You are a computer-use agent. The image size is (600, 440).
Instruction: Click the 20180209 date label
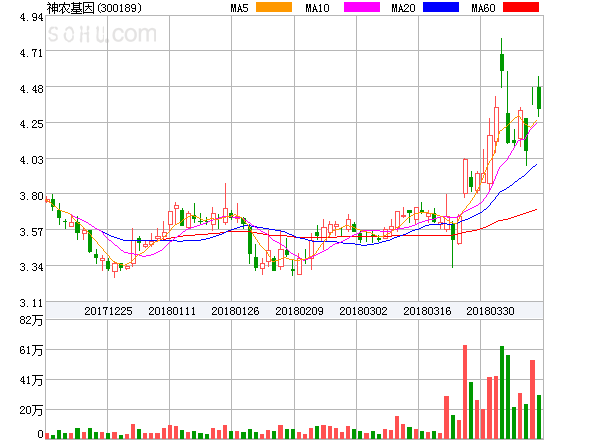click(x=299, y=311)
